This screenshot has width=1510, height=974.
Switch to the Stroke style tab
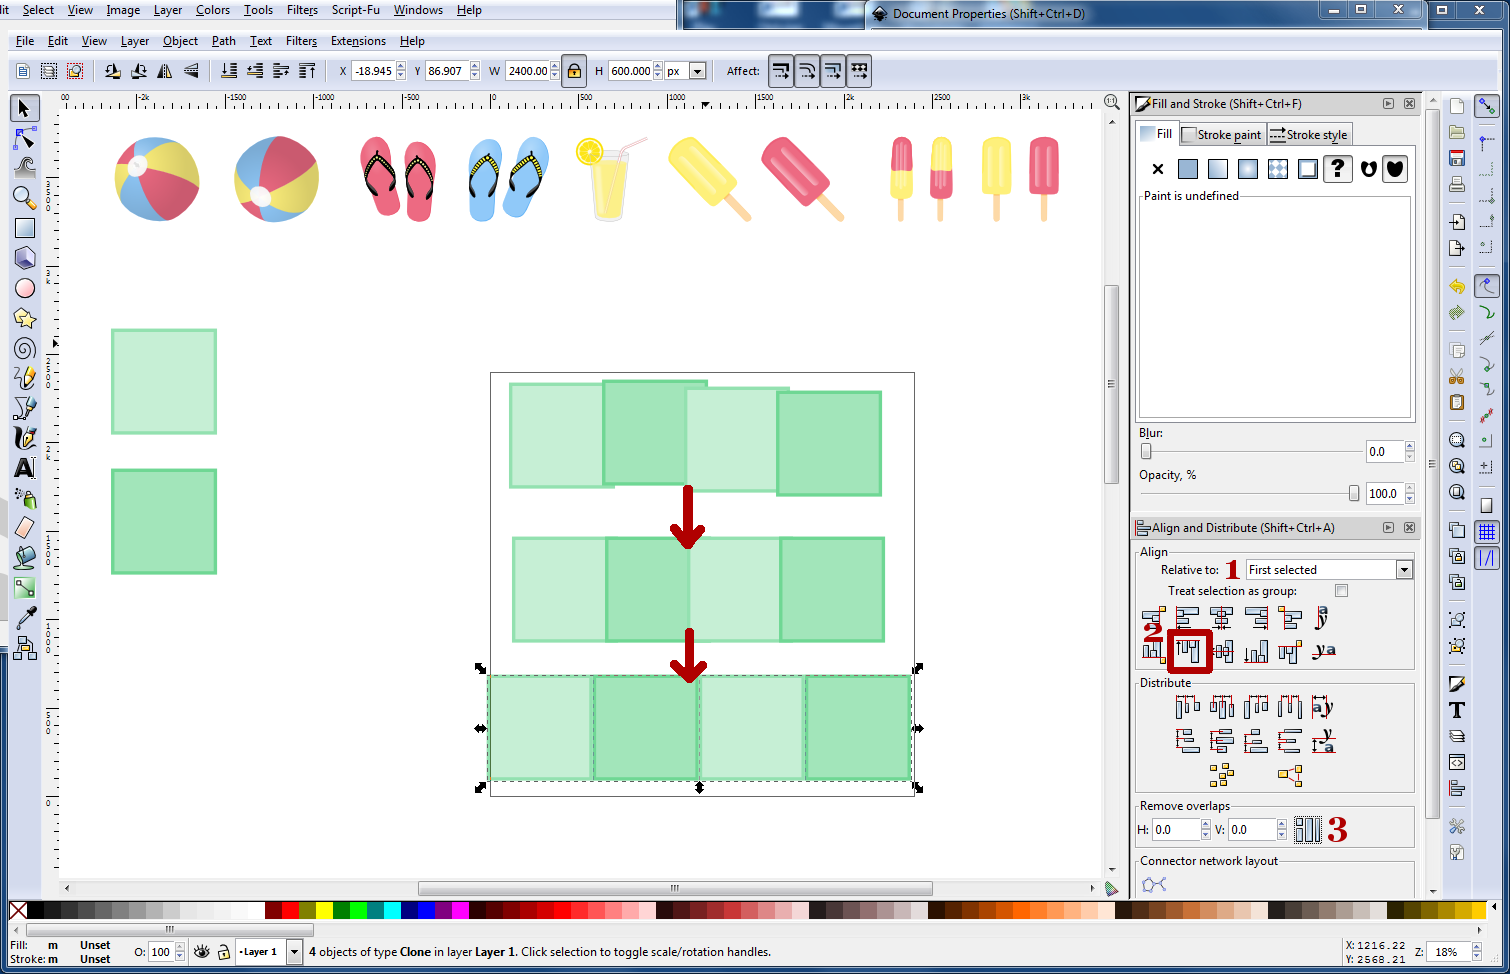pyautogui.click(x=1308, y=133)
